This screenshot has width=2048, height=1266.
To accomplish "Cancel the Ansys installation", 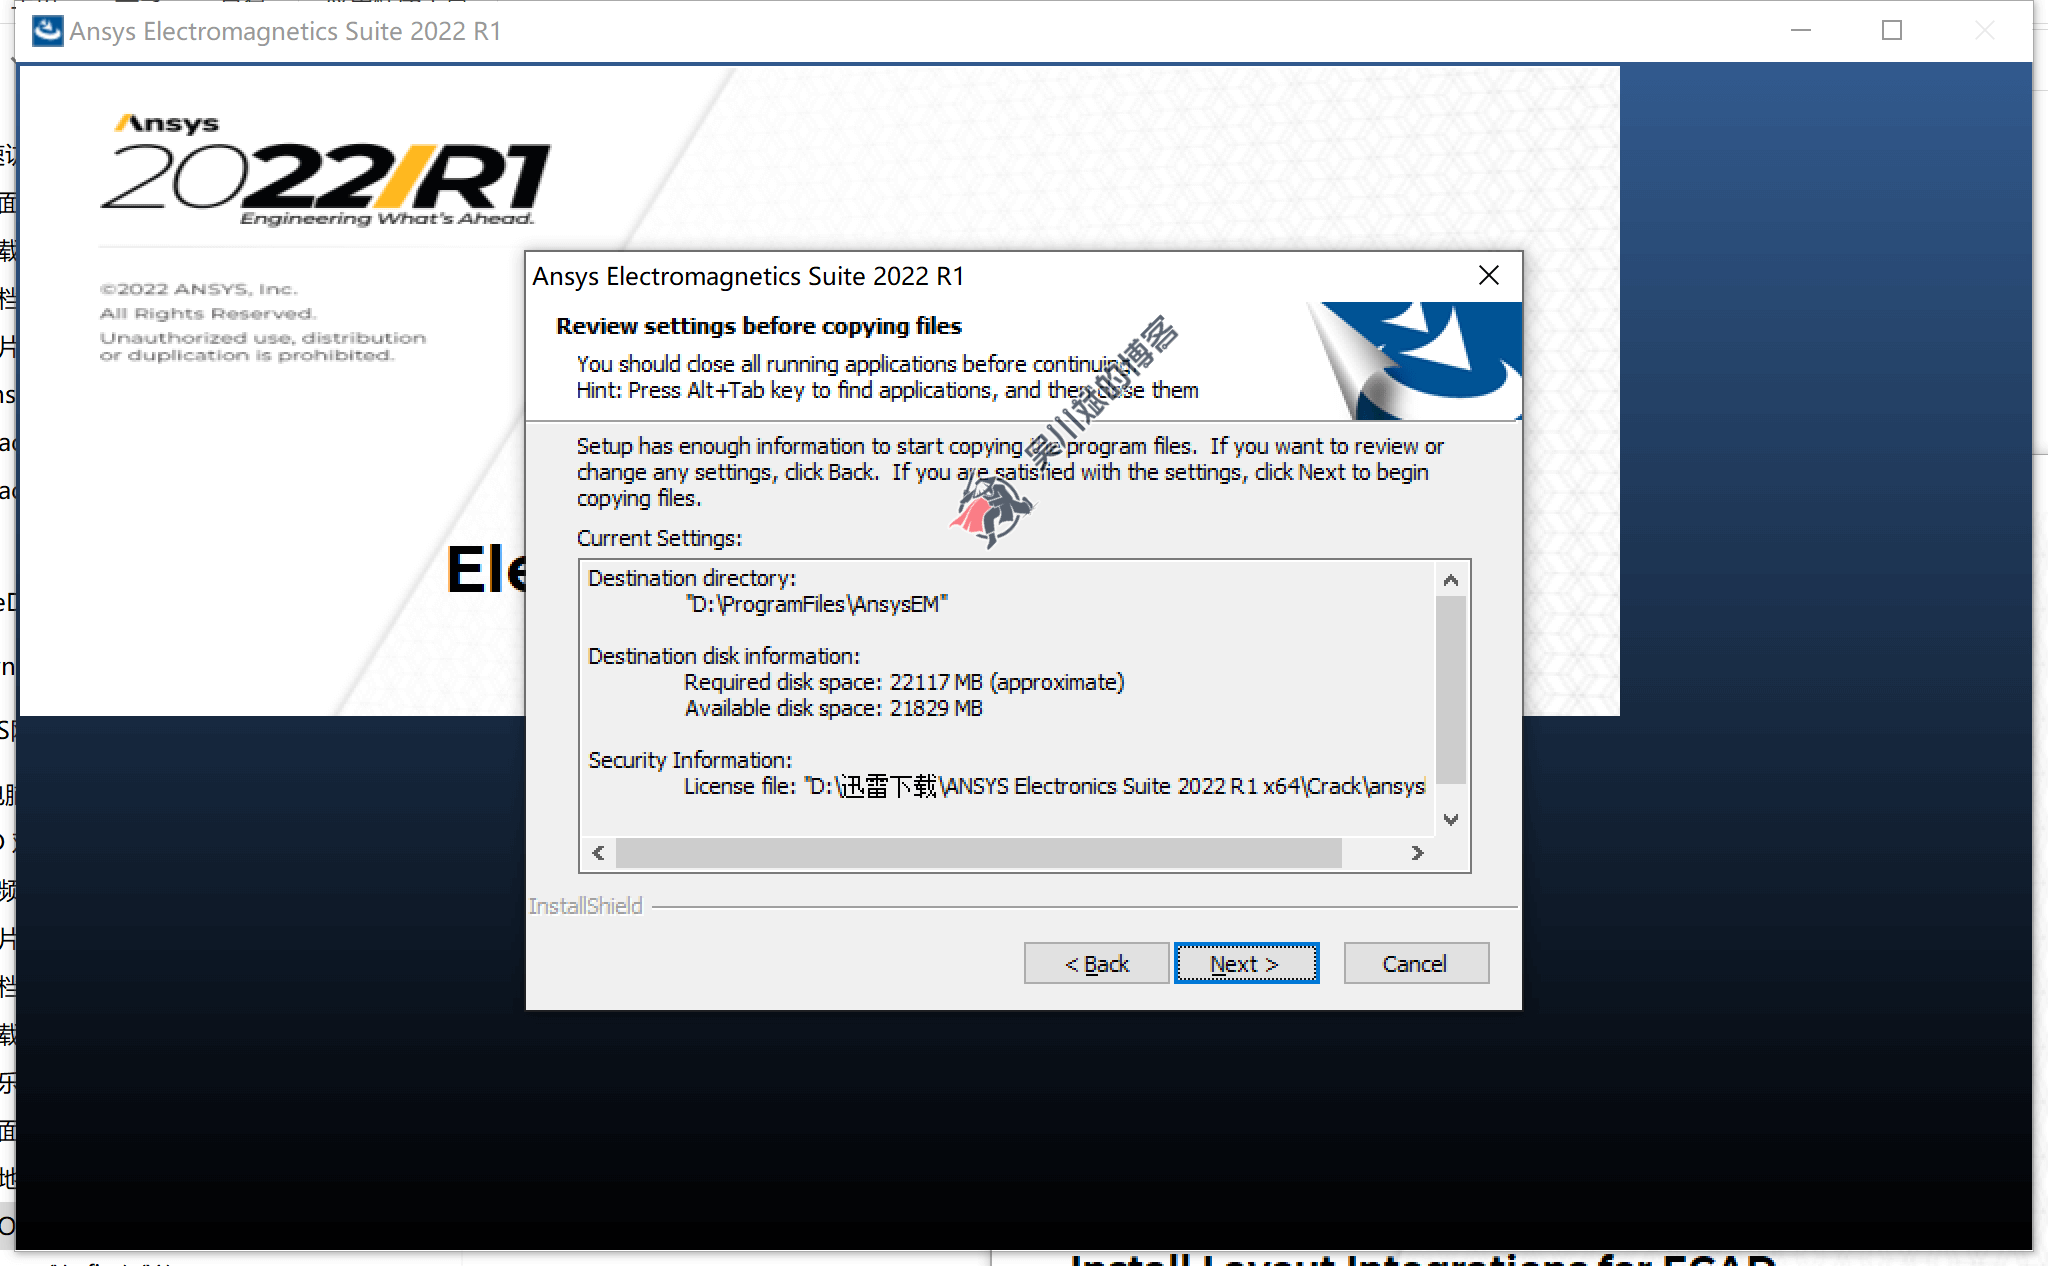I will [x=1416, y=963].
